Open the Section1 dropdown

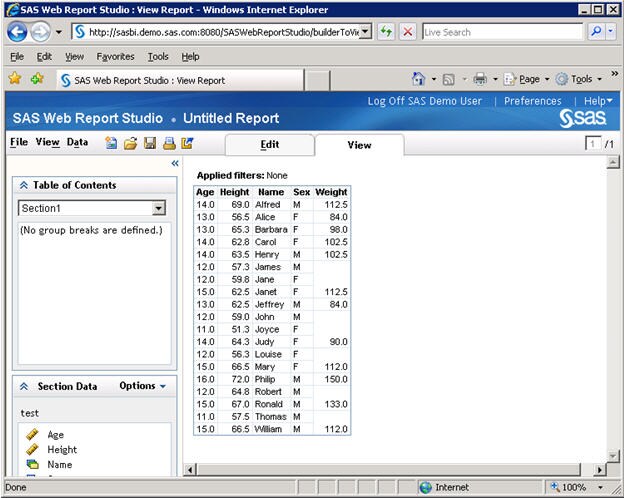158,208
